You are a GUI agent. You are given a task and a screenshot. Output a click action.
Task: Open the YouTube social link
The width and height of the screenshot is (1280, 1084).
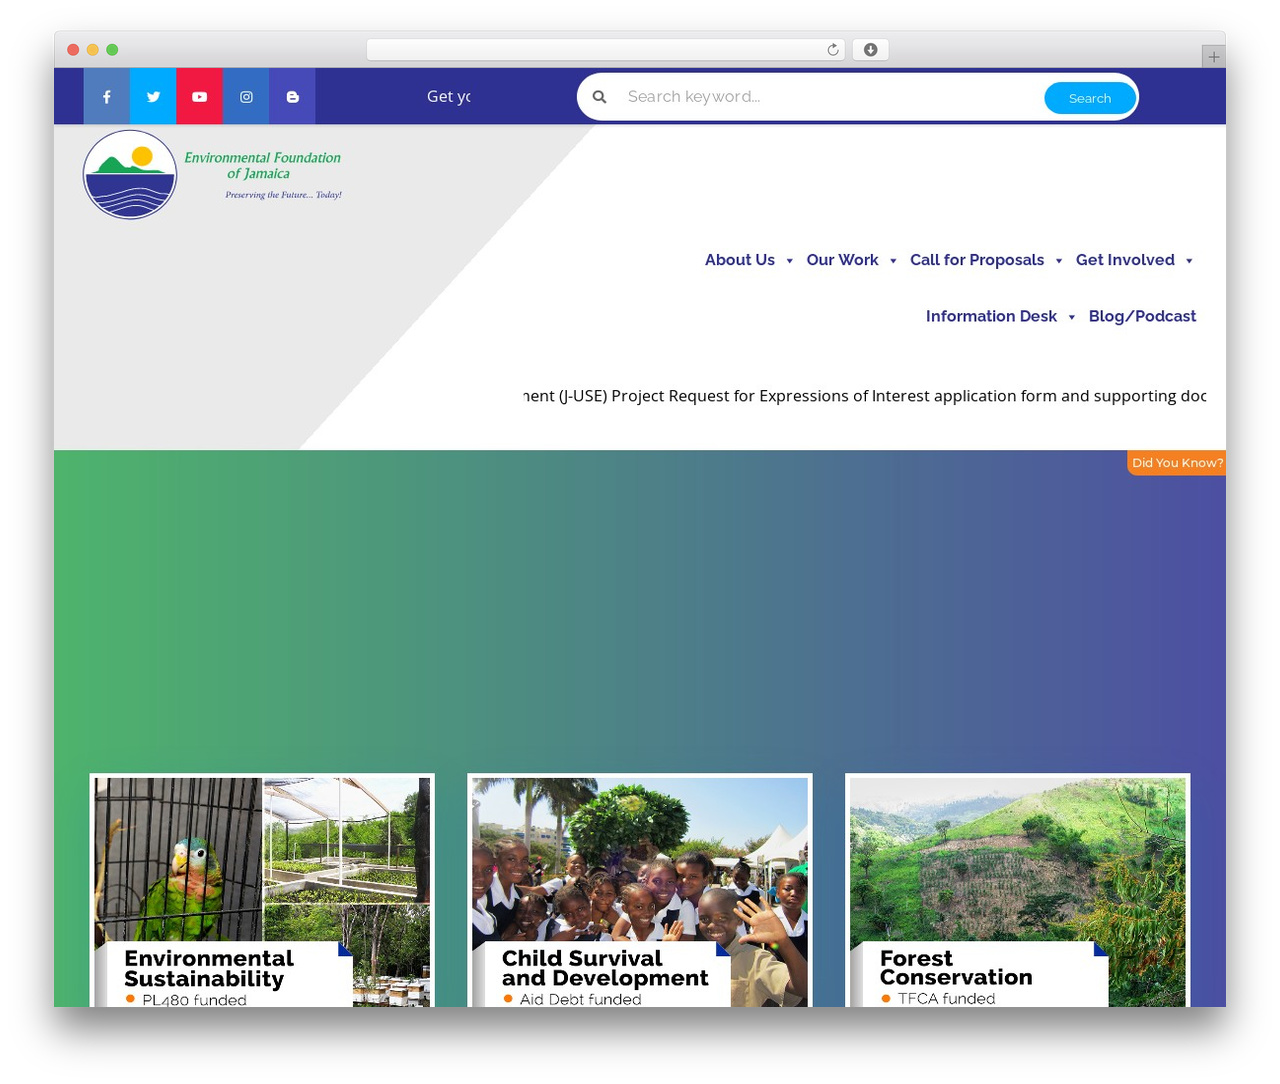point(200,97)
